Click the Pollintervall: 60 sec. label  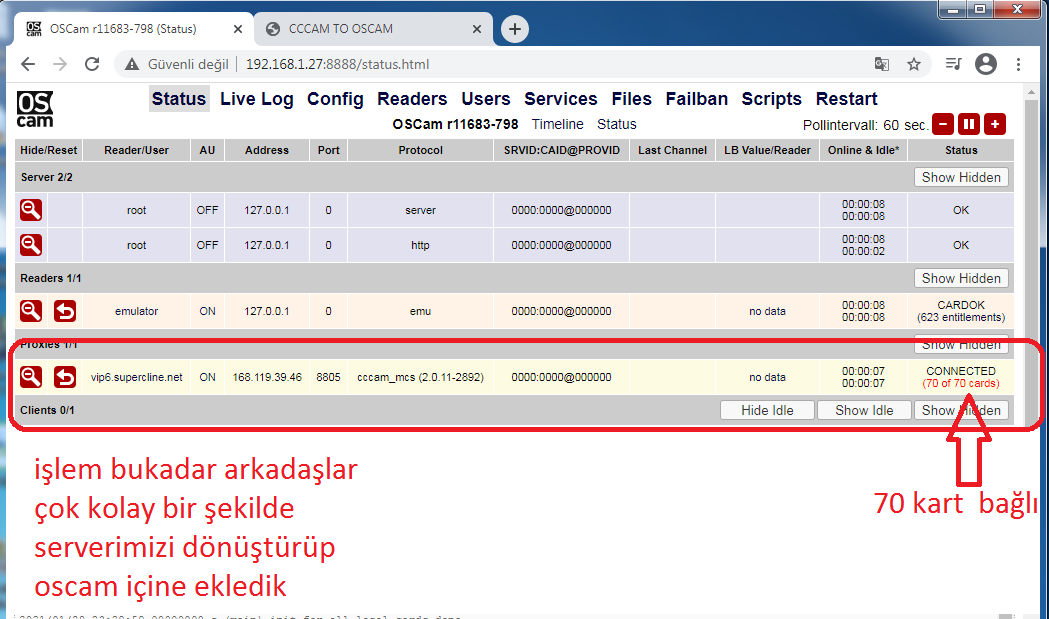click(865, 125)
